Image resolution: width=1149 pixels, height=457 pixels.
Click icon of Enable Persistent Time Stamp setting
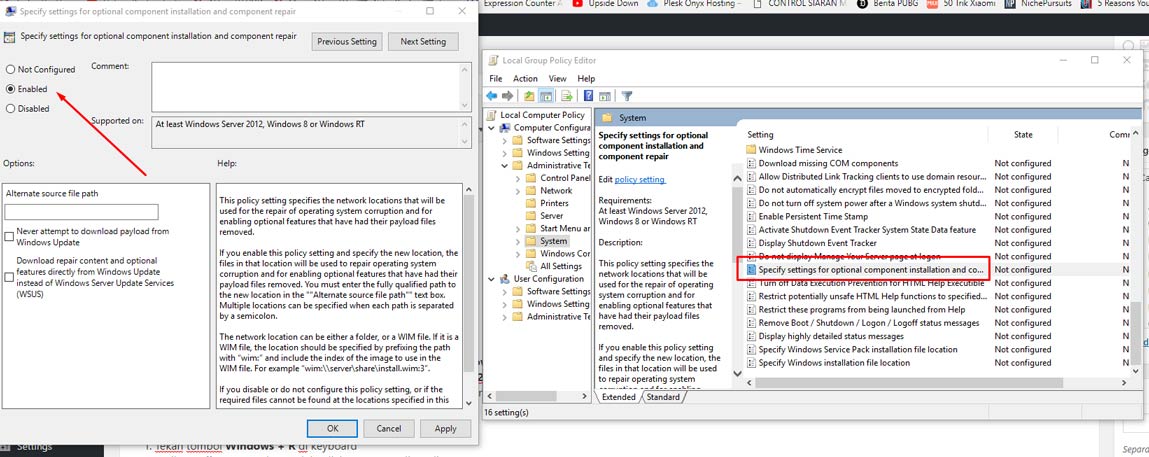(750, 217)
